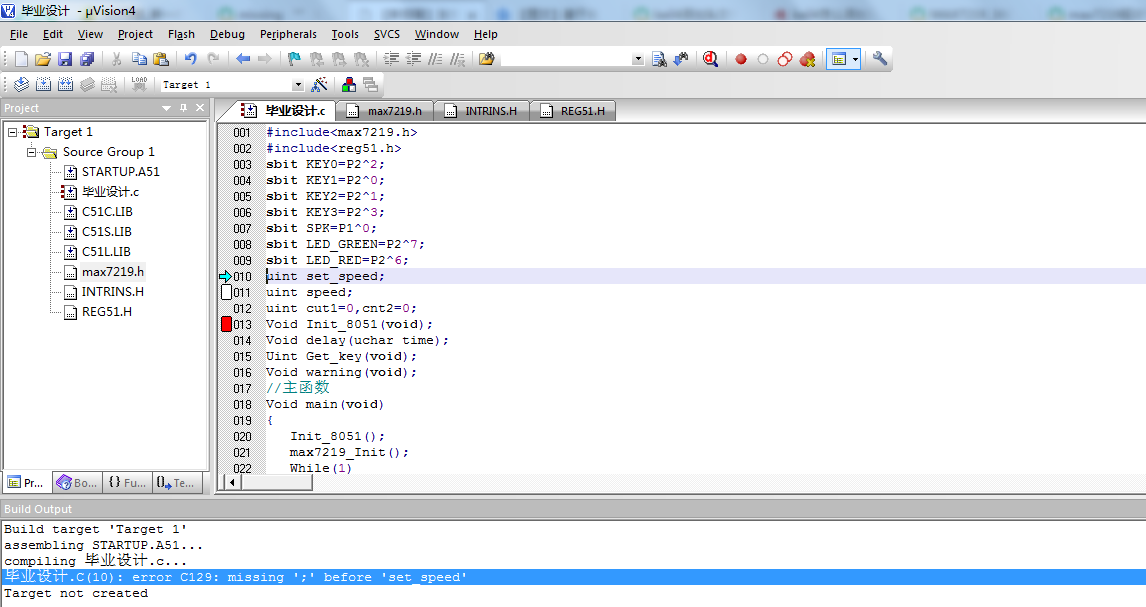Viewport: 1146px width, 607px height.
Task: Open Configuration with the wrench icon
Action: (x=880, y=59)
